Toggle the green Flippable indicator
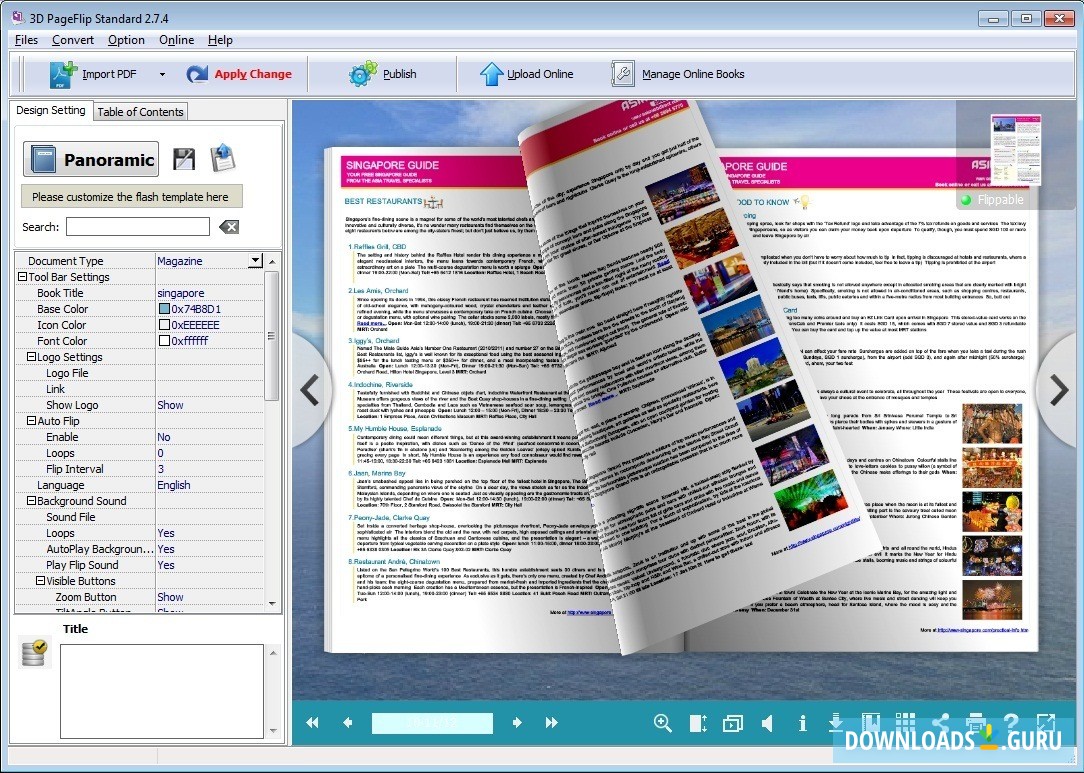The image size is (1084, 773). 966,200
